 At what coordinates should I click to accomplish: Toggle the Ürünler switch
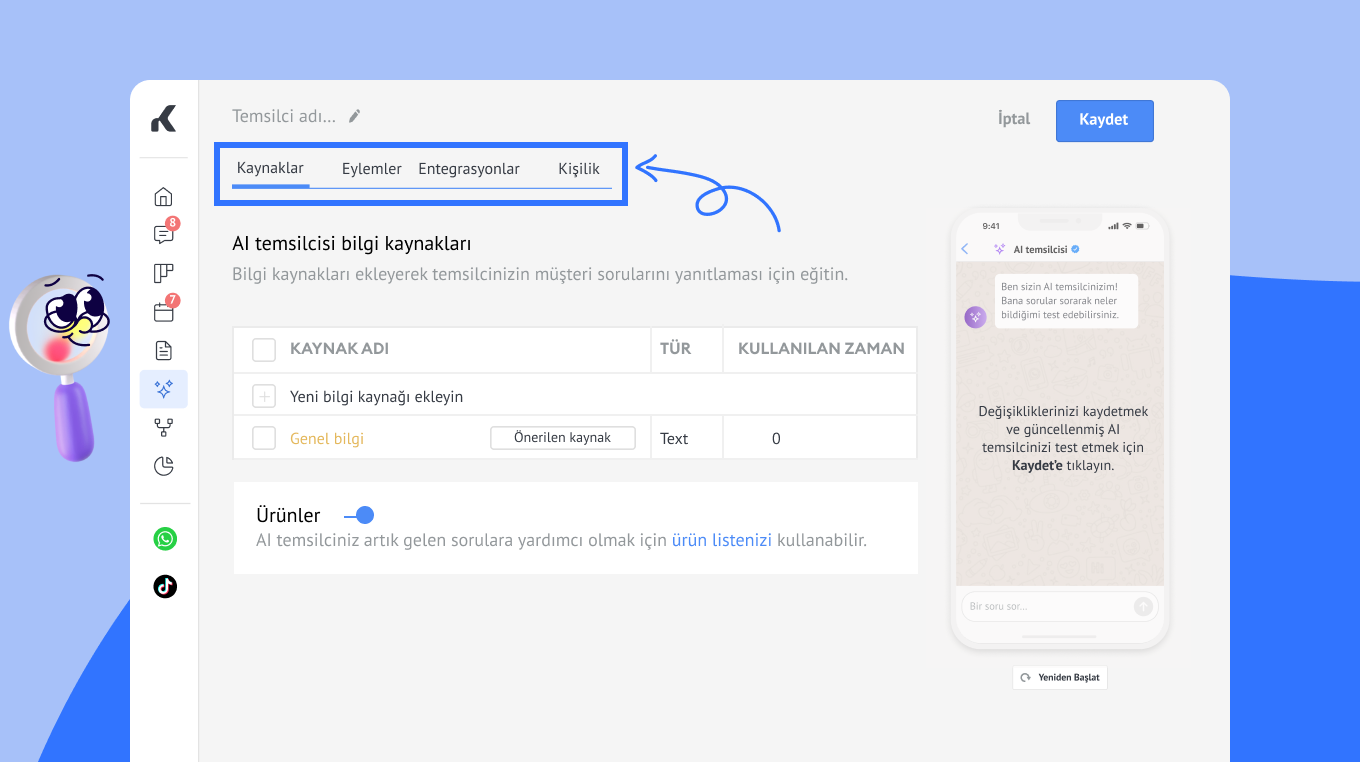click(359, 515)
